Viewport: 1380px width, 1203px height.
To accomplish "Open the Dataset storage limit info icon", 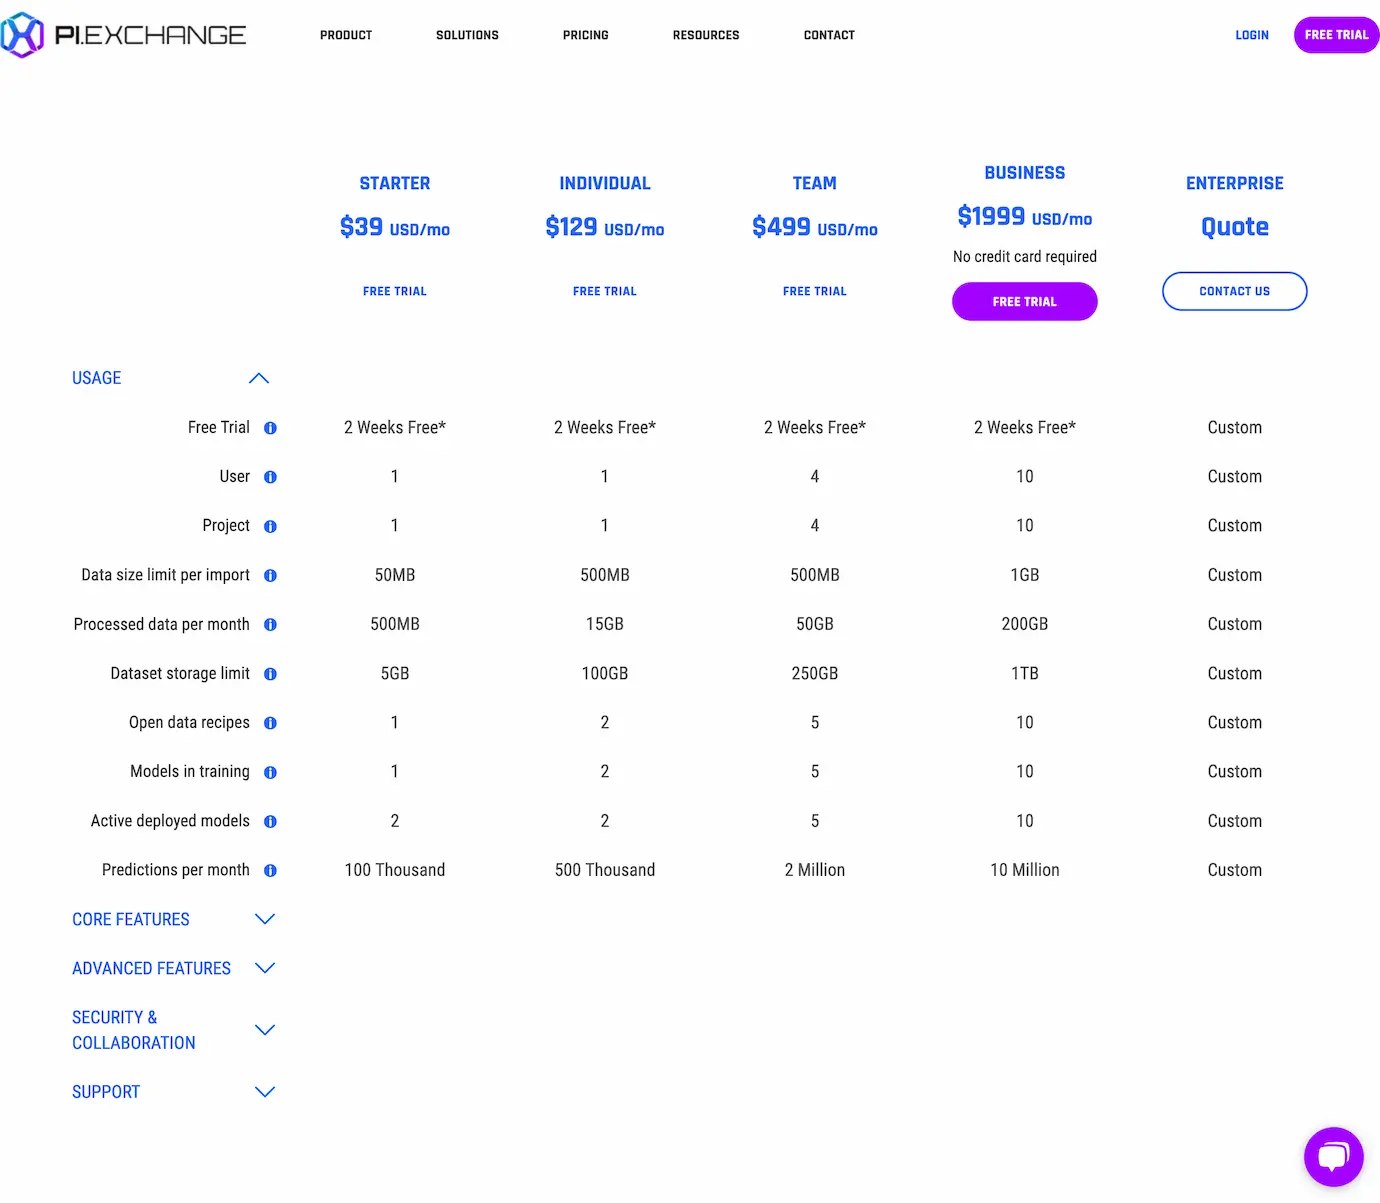I will pyautogui.click(x=270, y=673).
